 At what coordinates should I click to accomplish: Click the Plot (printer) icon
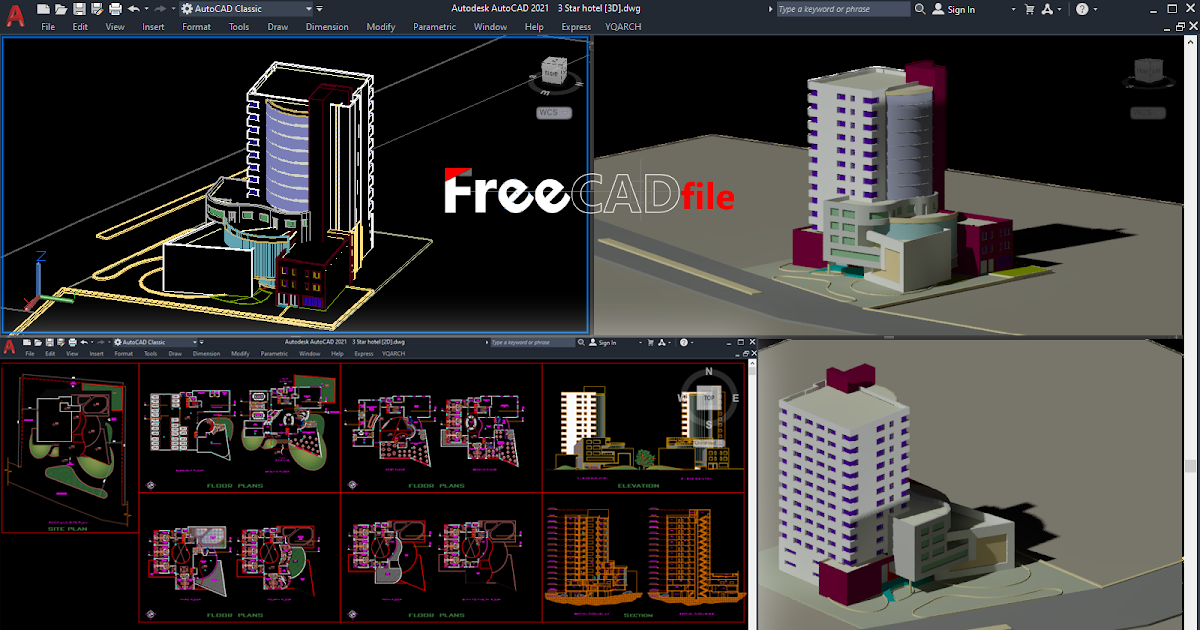(114, 8)
